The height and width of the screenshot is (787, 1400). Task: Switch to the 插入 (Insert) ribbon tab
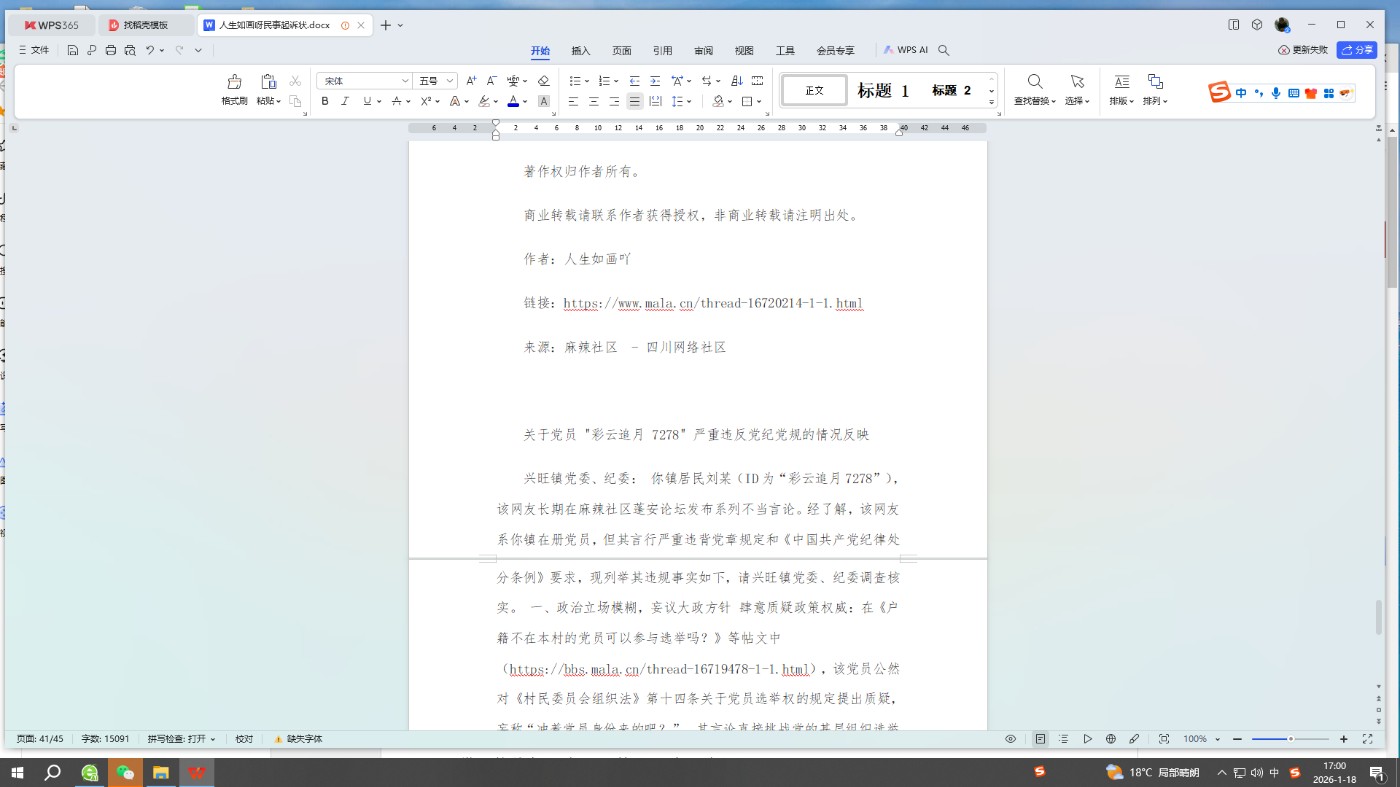click(580, 51)
